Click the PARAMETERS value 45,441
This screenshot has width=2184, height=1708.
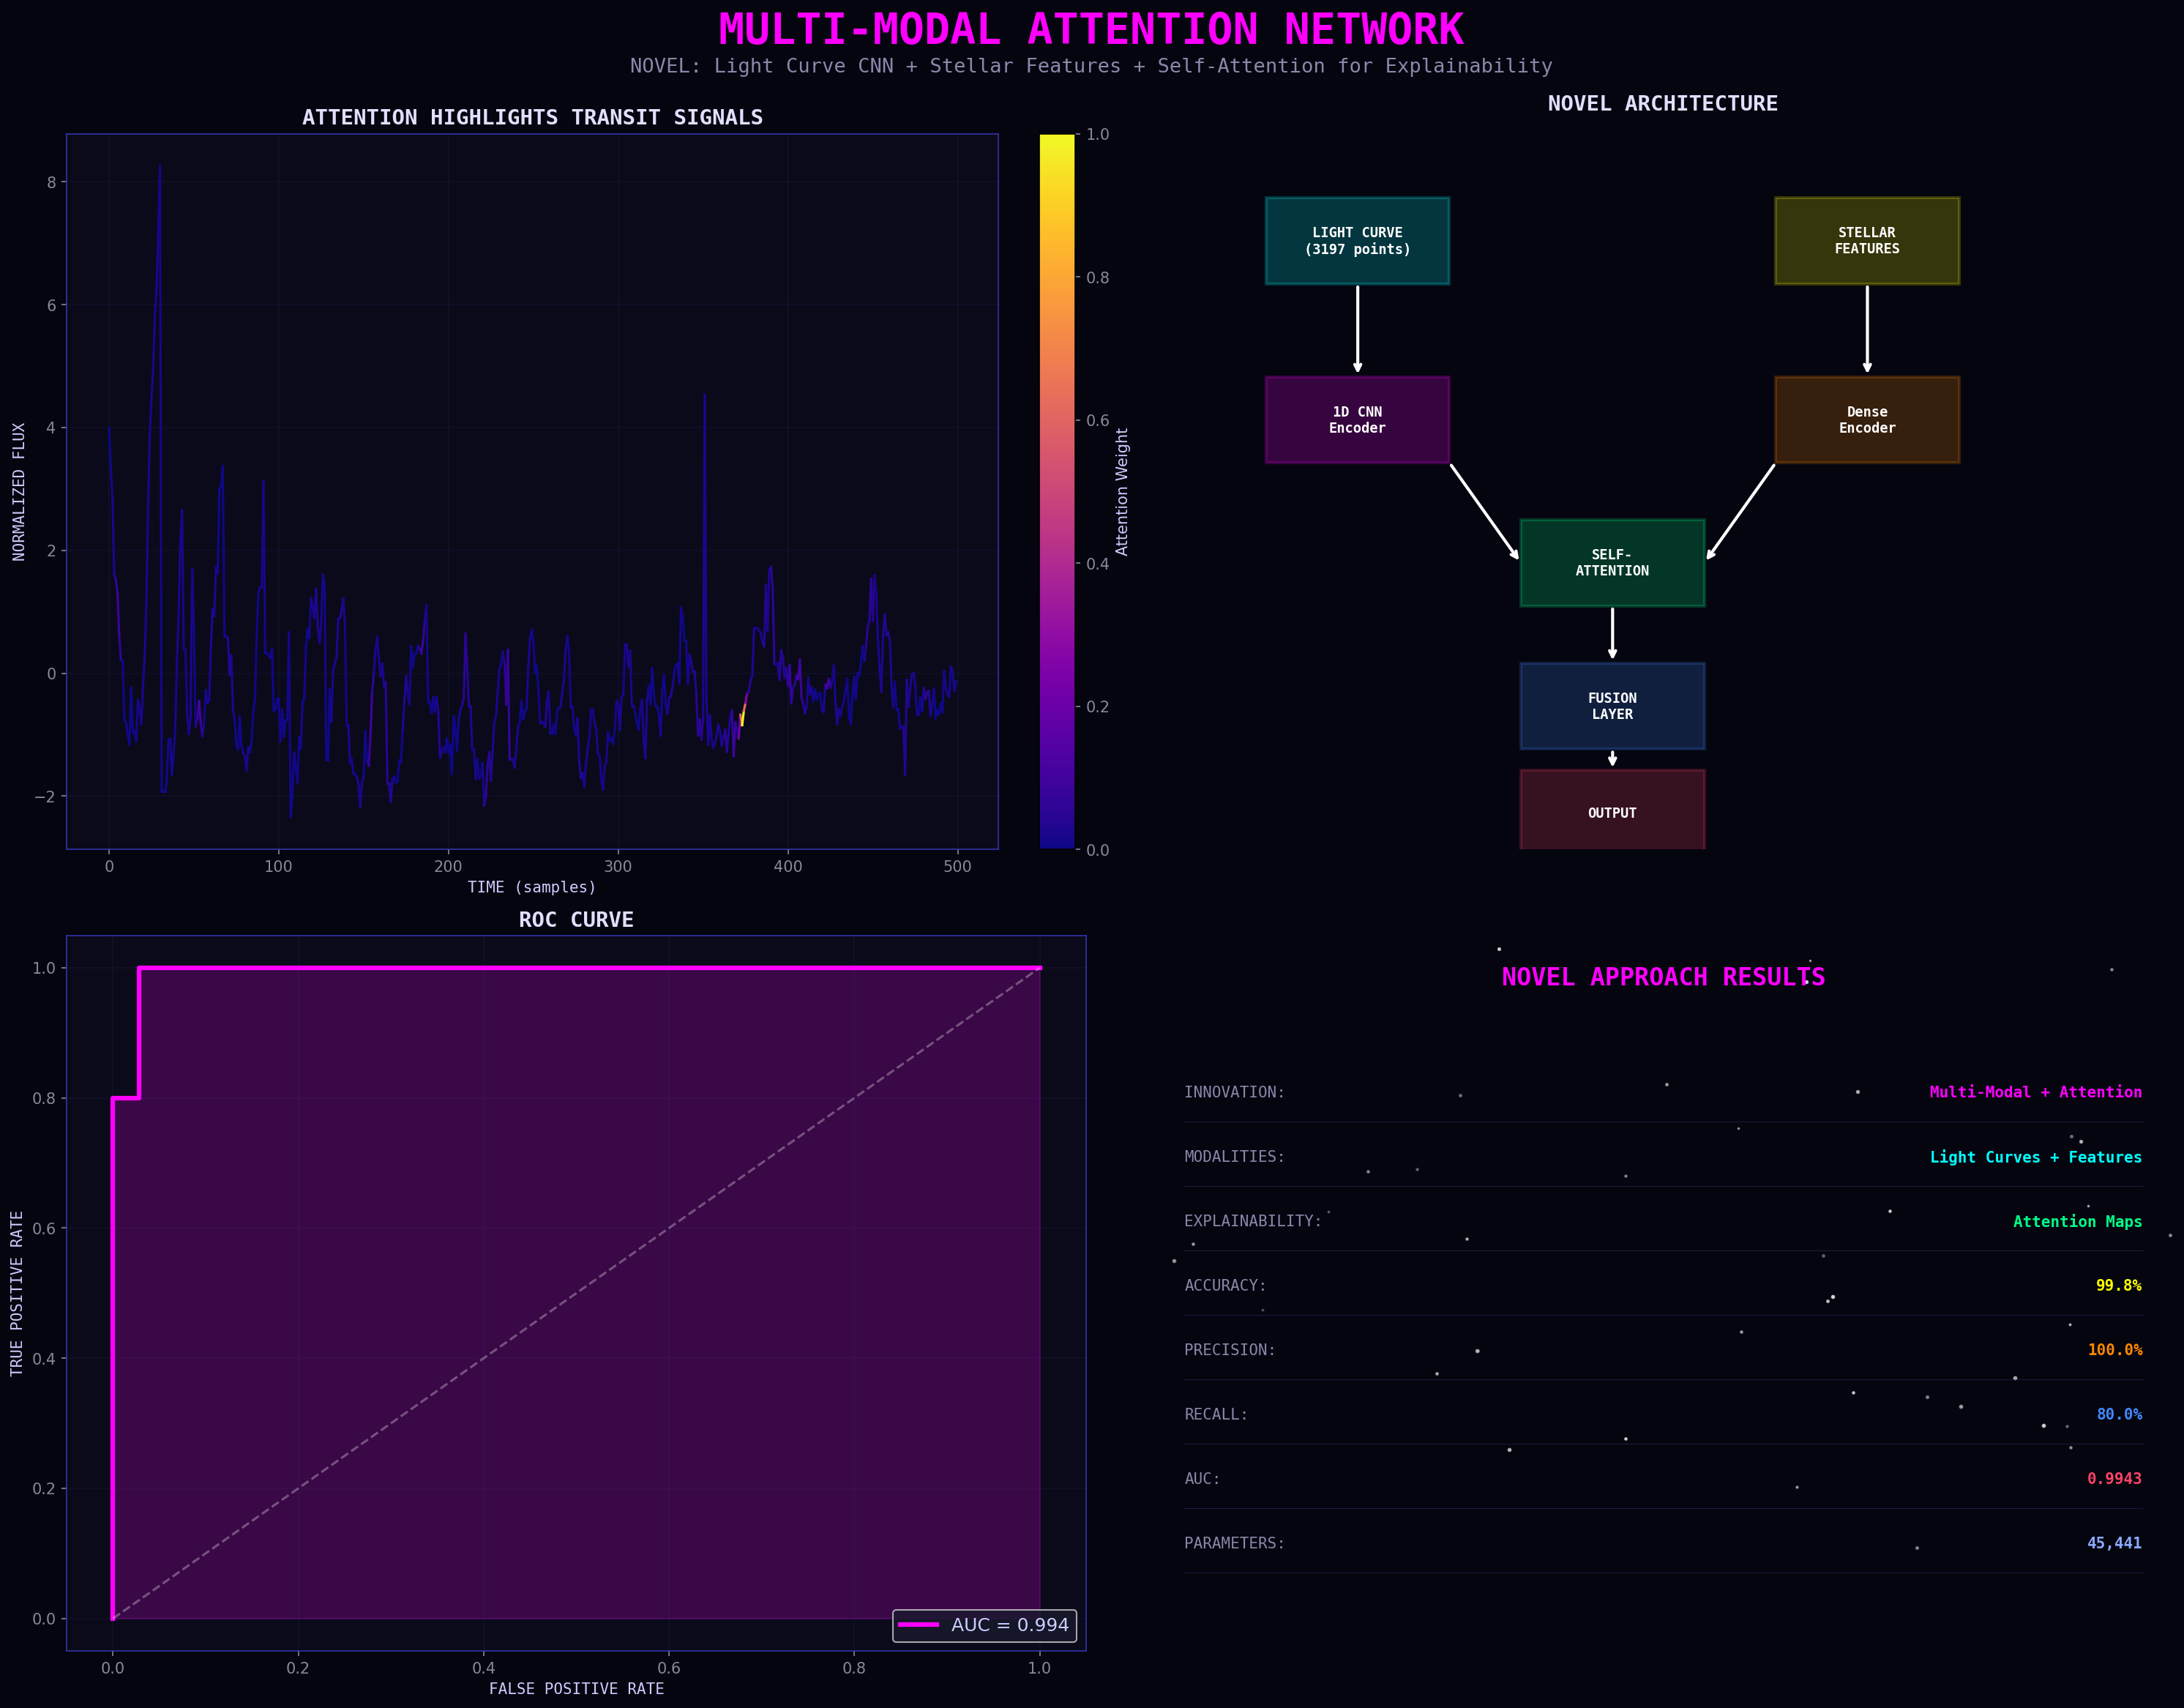(x=2114, y=1543)
